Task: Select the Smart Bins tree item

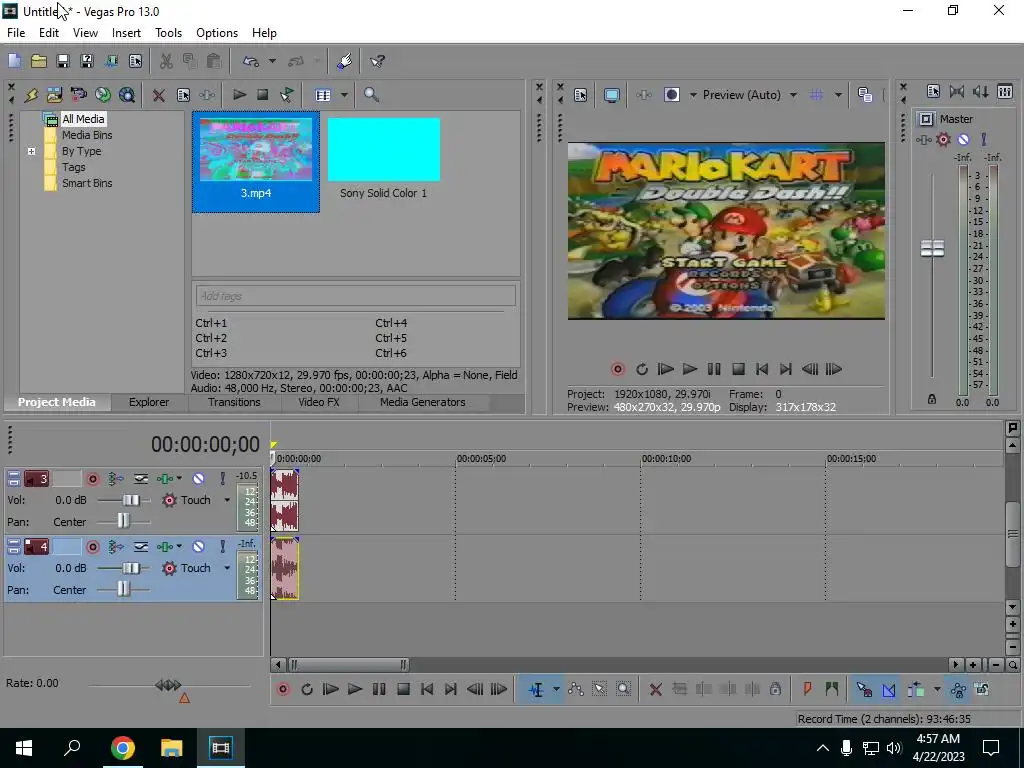Action: pos(87,183)
